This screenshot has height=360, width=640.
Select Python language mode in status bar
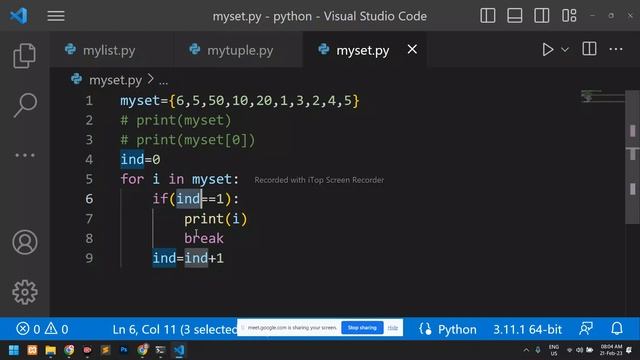pos(457,329)
